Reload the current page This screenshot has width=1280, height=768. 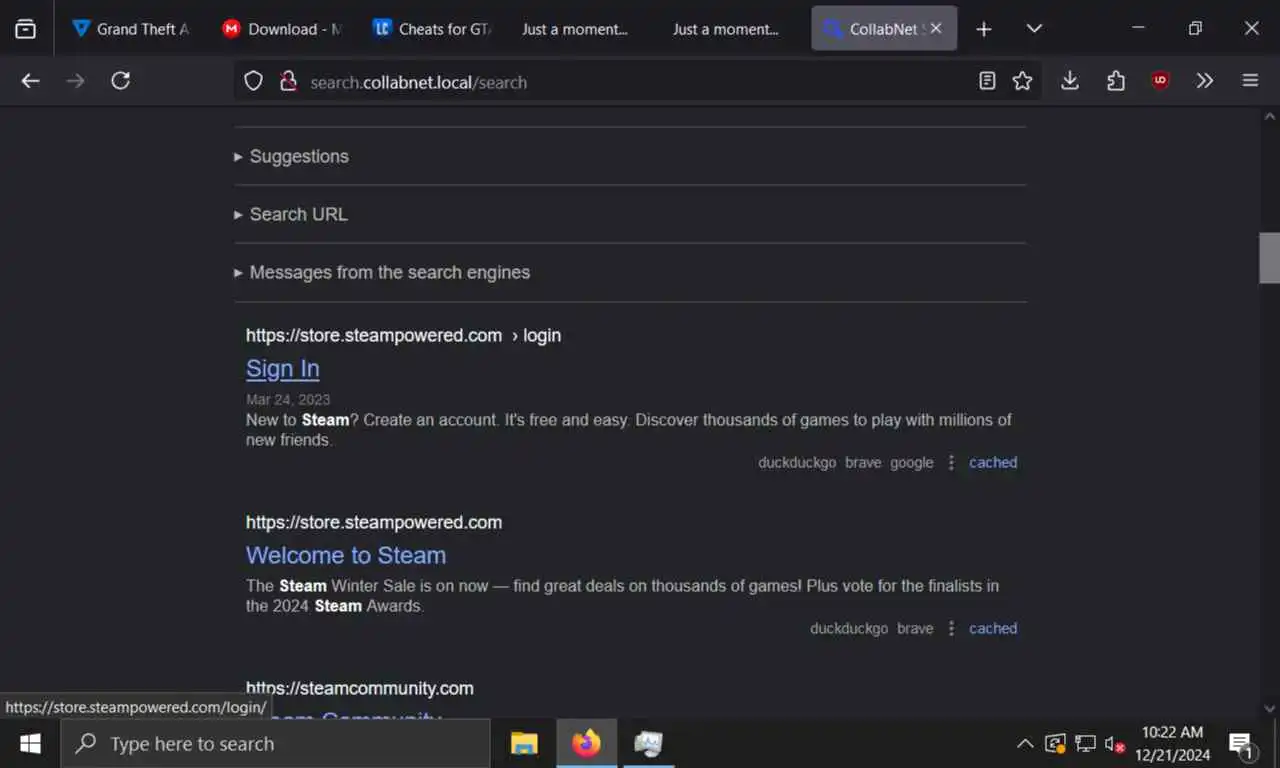pos(121,81)
